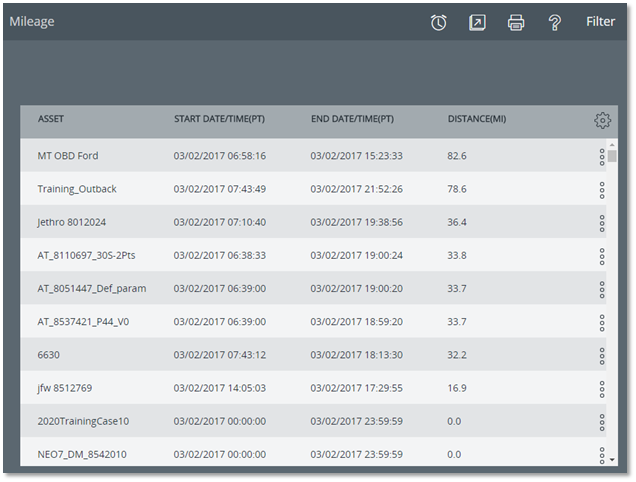Print the Mileage report
The image size is (636, 482).
(516, 22)
